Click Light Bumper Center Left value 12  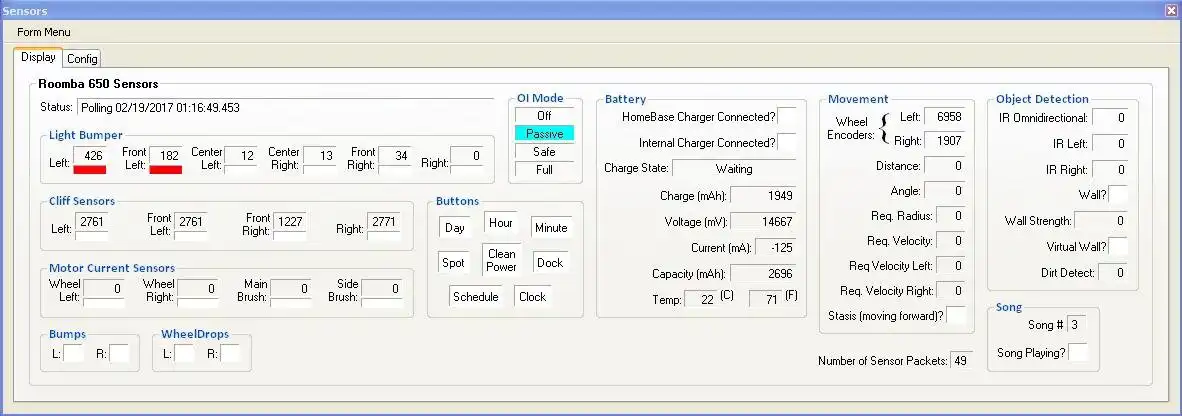[240, 156]
